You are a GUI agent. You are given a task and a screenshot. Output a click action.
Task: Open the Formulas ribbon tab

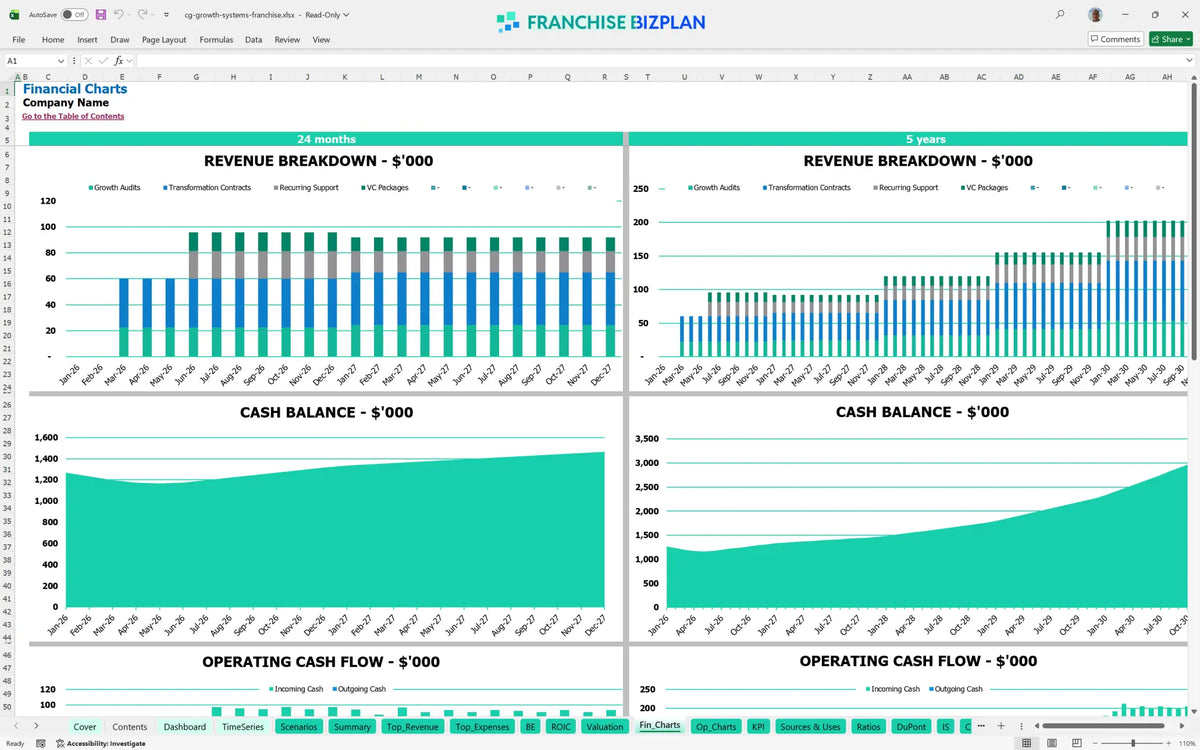(x=216, y=40)
